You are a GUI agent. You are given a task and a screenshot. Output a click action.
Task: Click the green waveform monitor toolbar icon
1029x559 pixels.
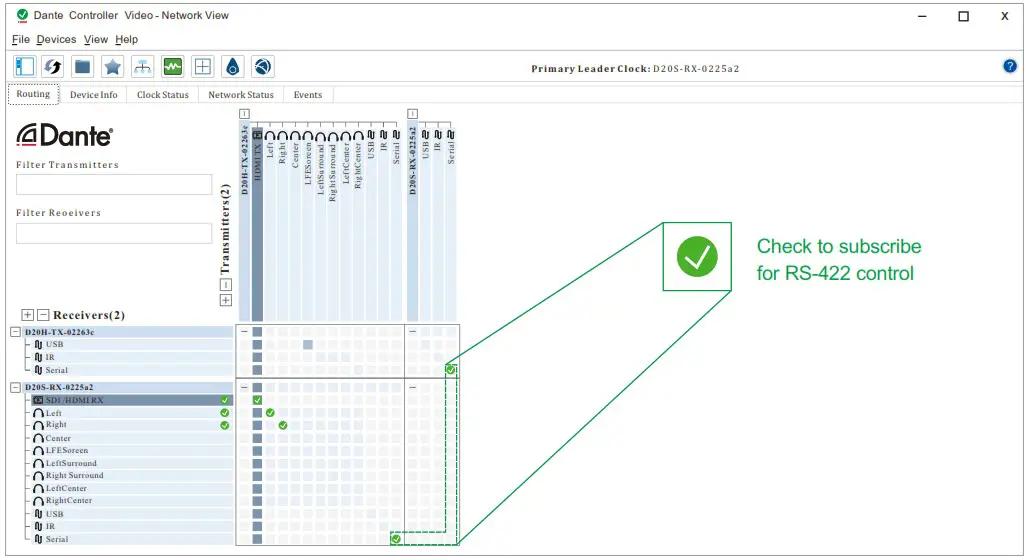(x=173, y=66)
